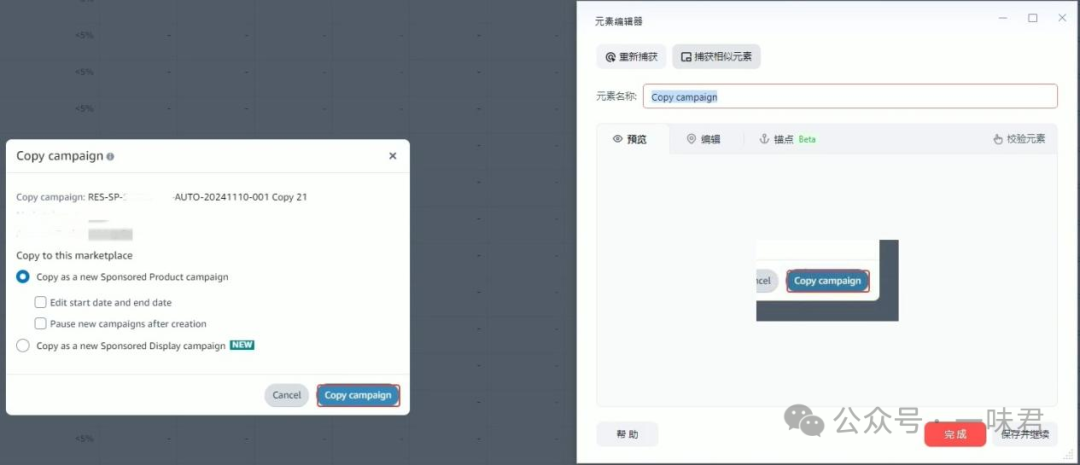The image size is (1080, 465).
Task: Maximize the 元素编辑器 window
Action: pos(1032,19)
